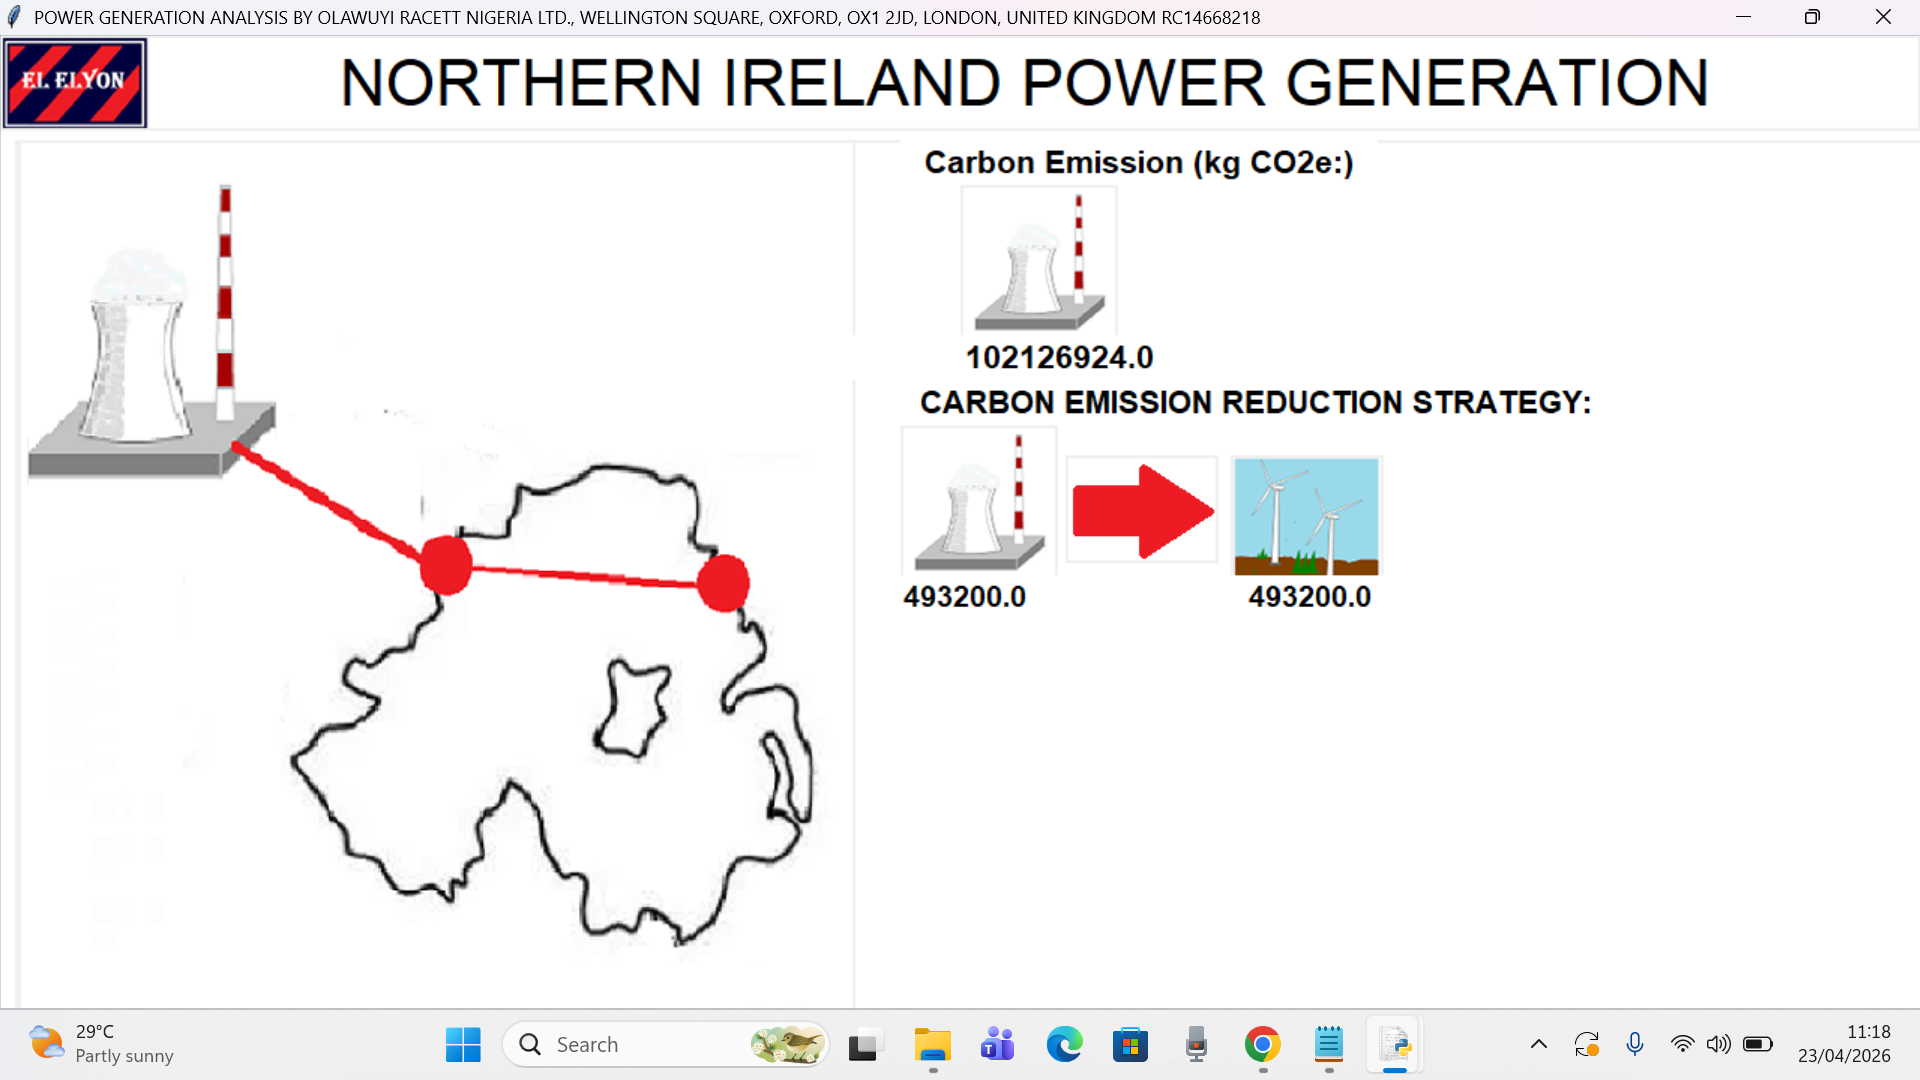Expand hidden system tray icons chevron
1920x1080 pixels.
tap(1538, 1045)
